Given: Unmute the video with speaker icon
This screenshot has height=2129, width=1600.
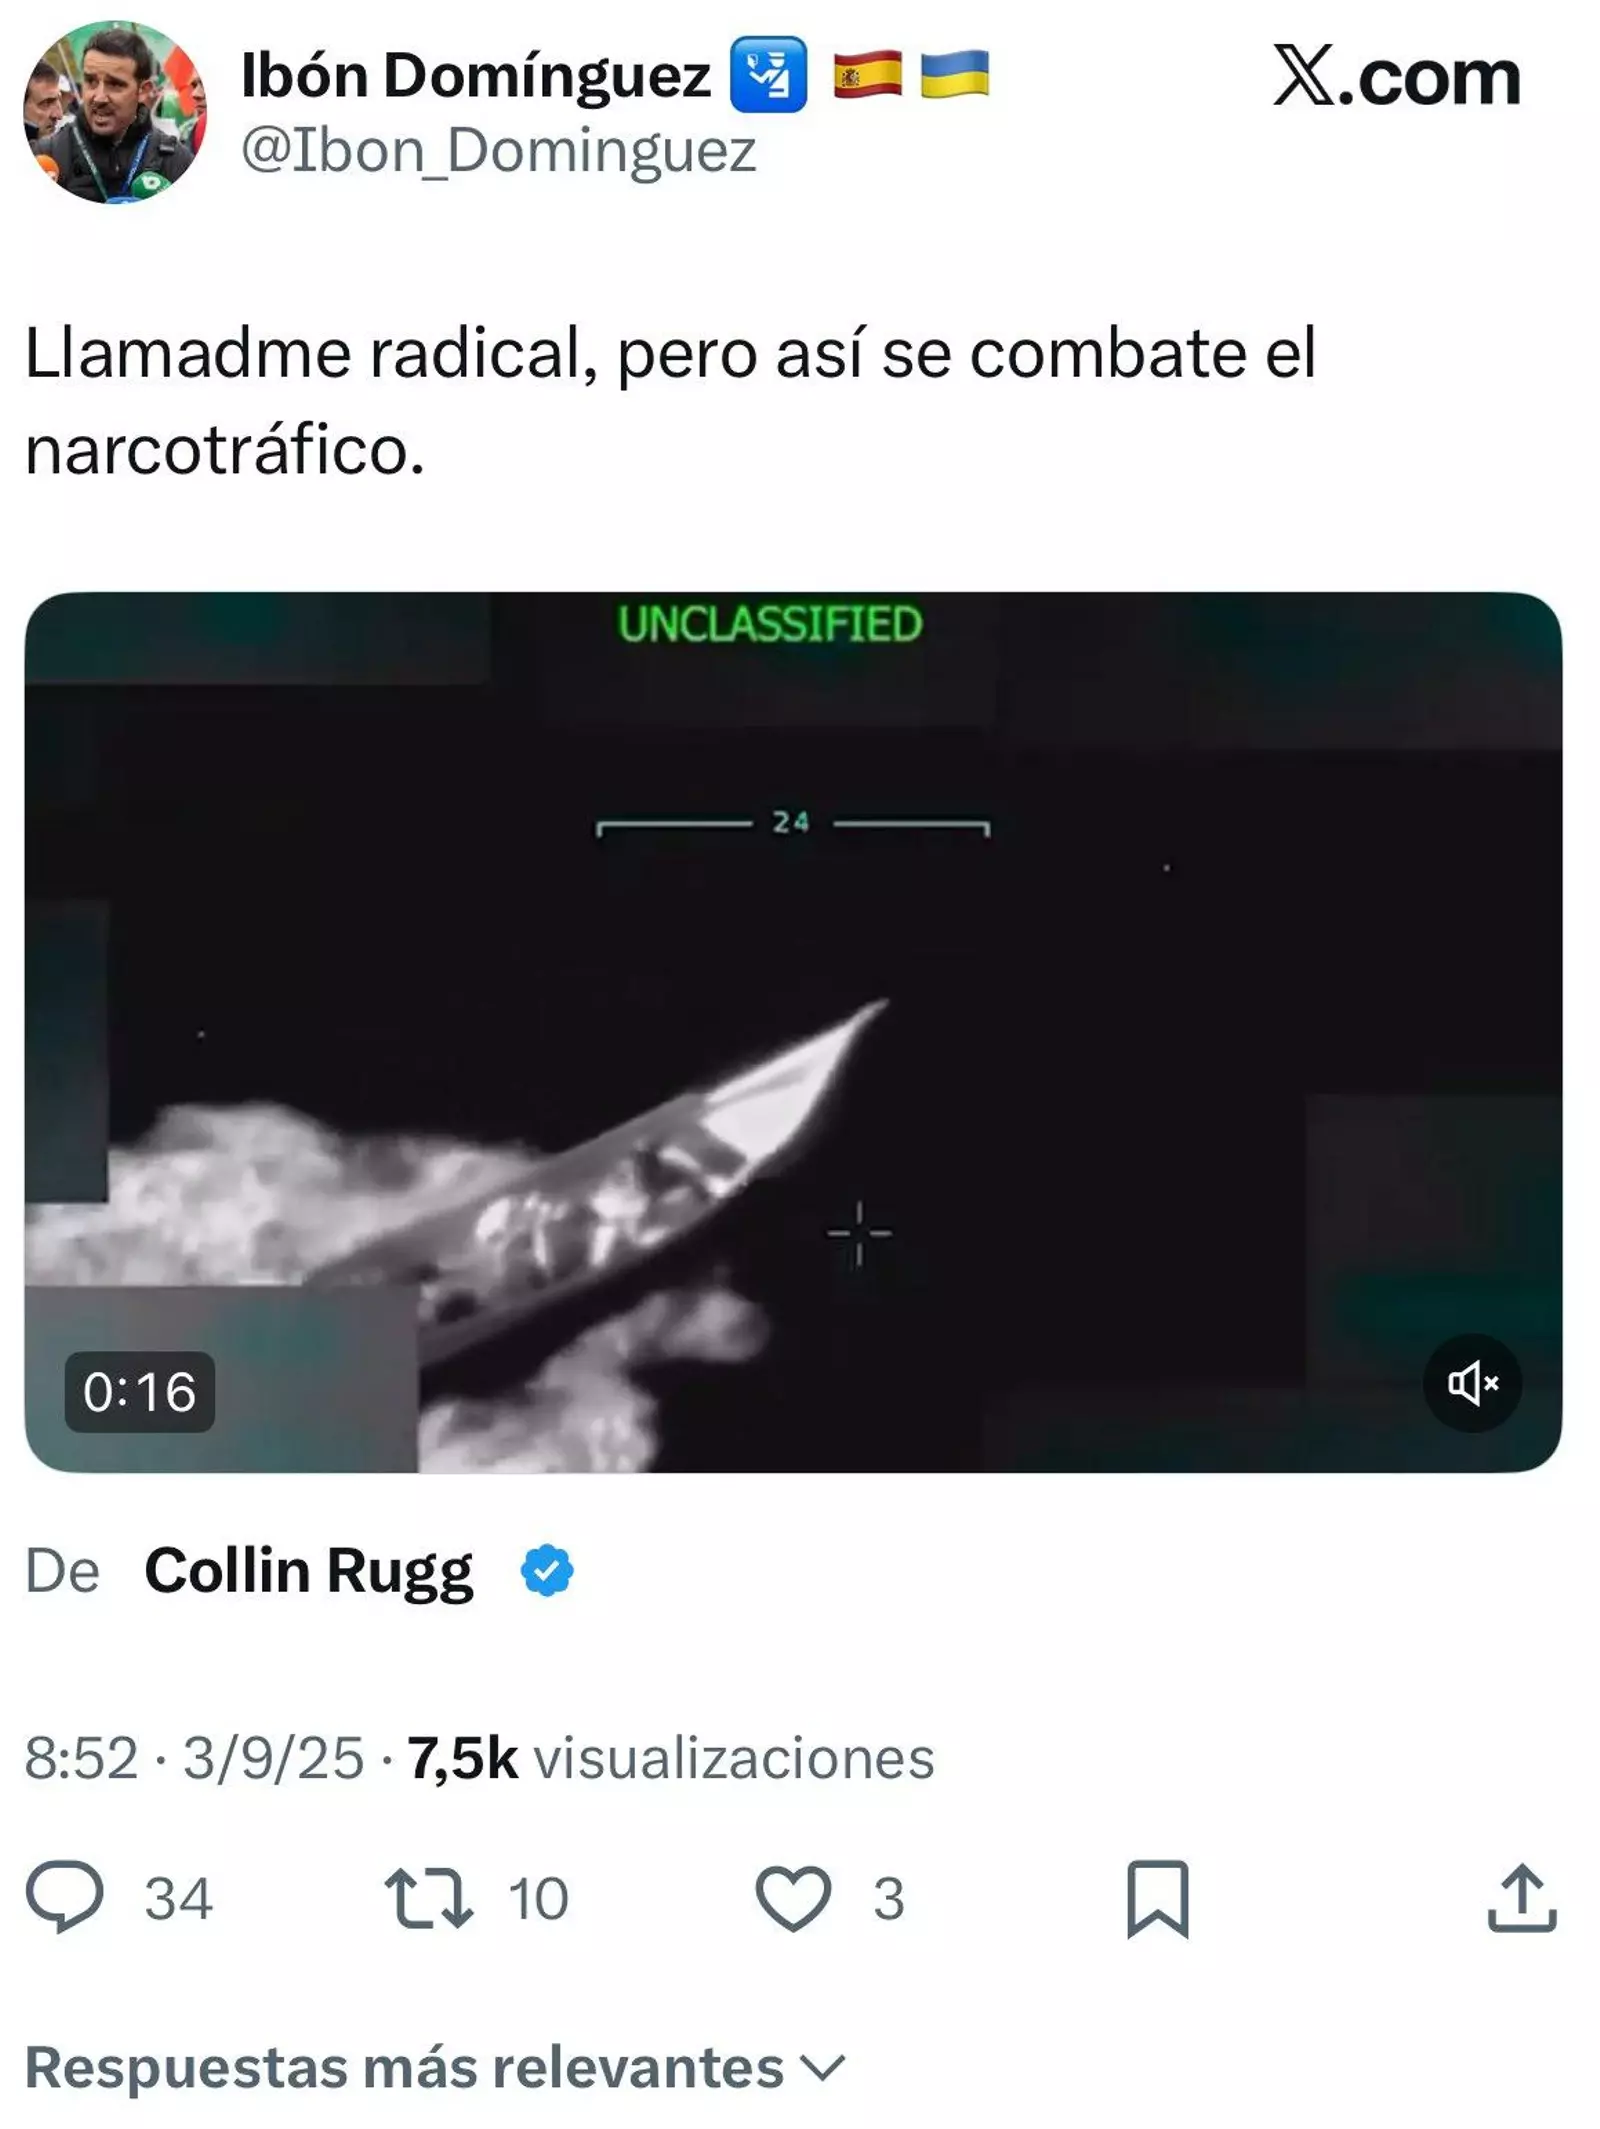Looking at the screenshot, I should pos(1472,1382).
